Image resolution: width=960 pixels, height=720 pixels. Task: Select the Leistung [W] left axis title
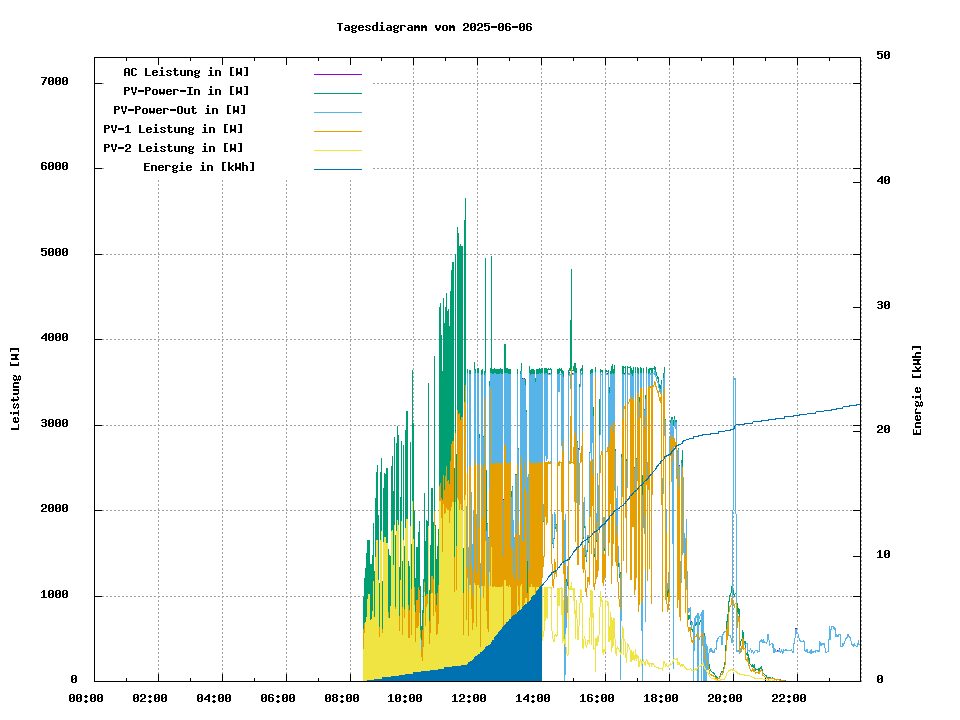tap(16, 389)
